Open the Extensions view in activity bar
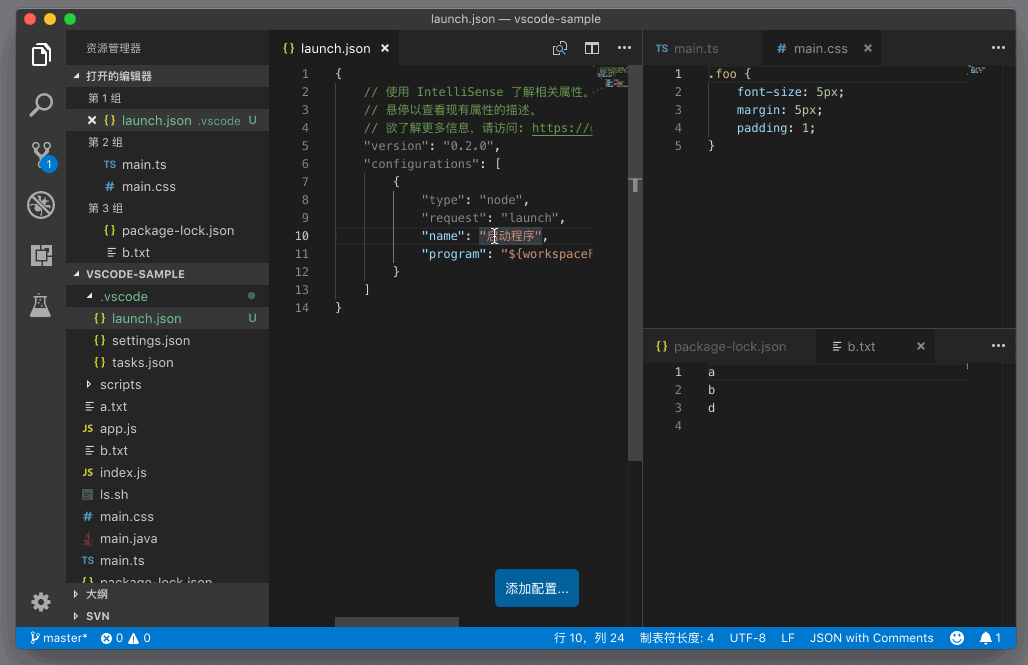1028x665 pixels. click(x=41, y=255)
